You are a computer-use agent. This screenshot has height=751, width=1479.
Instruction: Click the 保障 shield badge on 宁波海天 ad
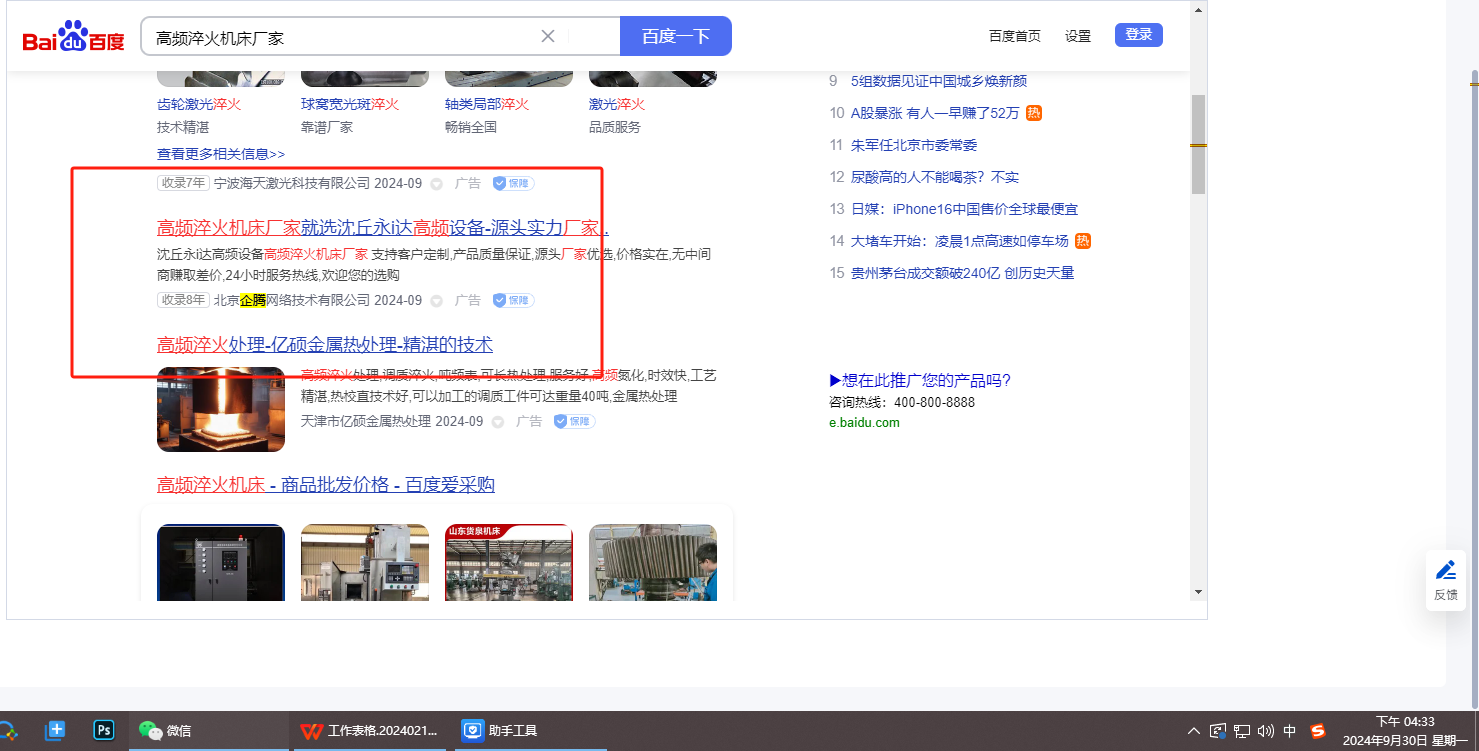[x=513, y=184]
